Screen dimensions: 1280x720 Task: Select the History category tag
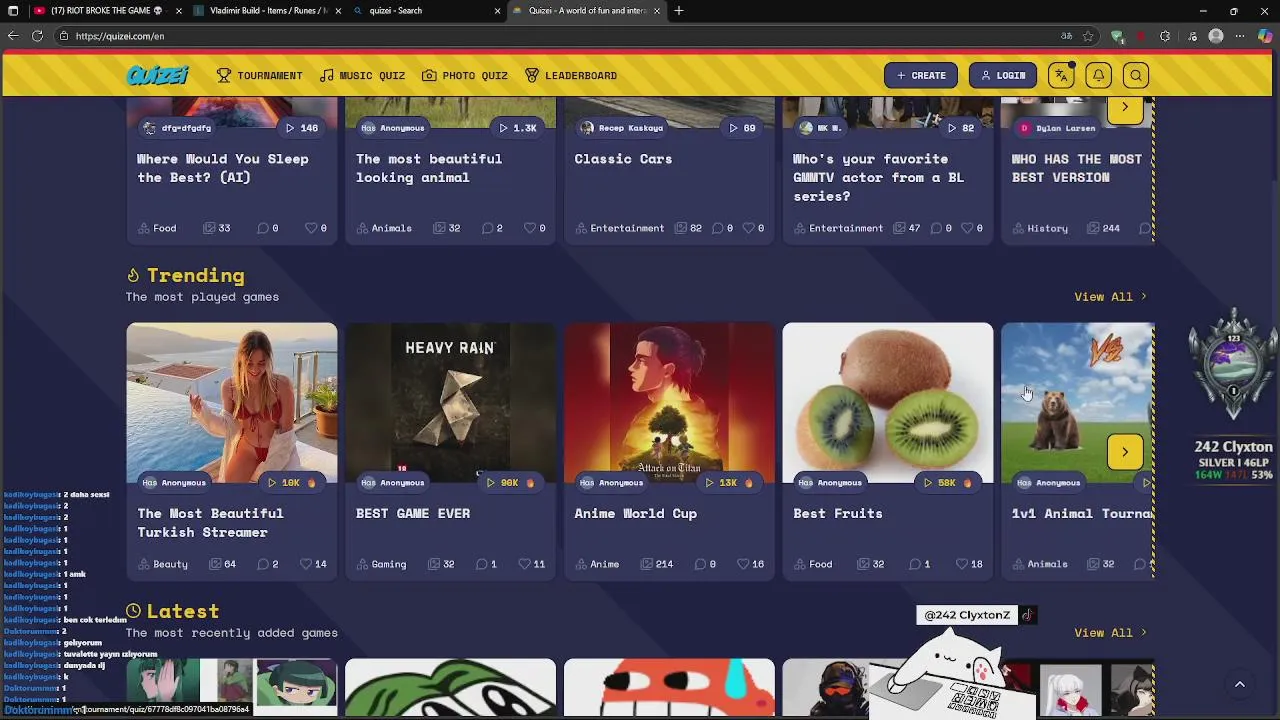(x=1040, y=228)
